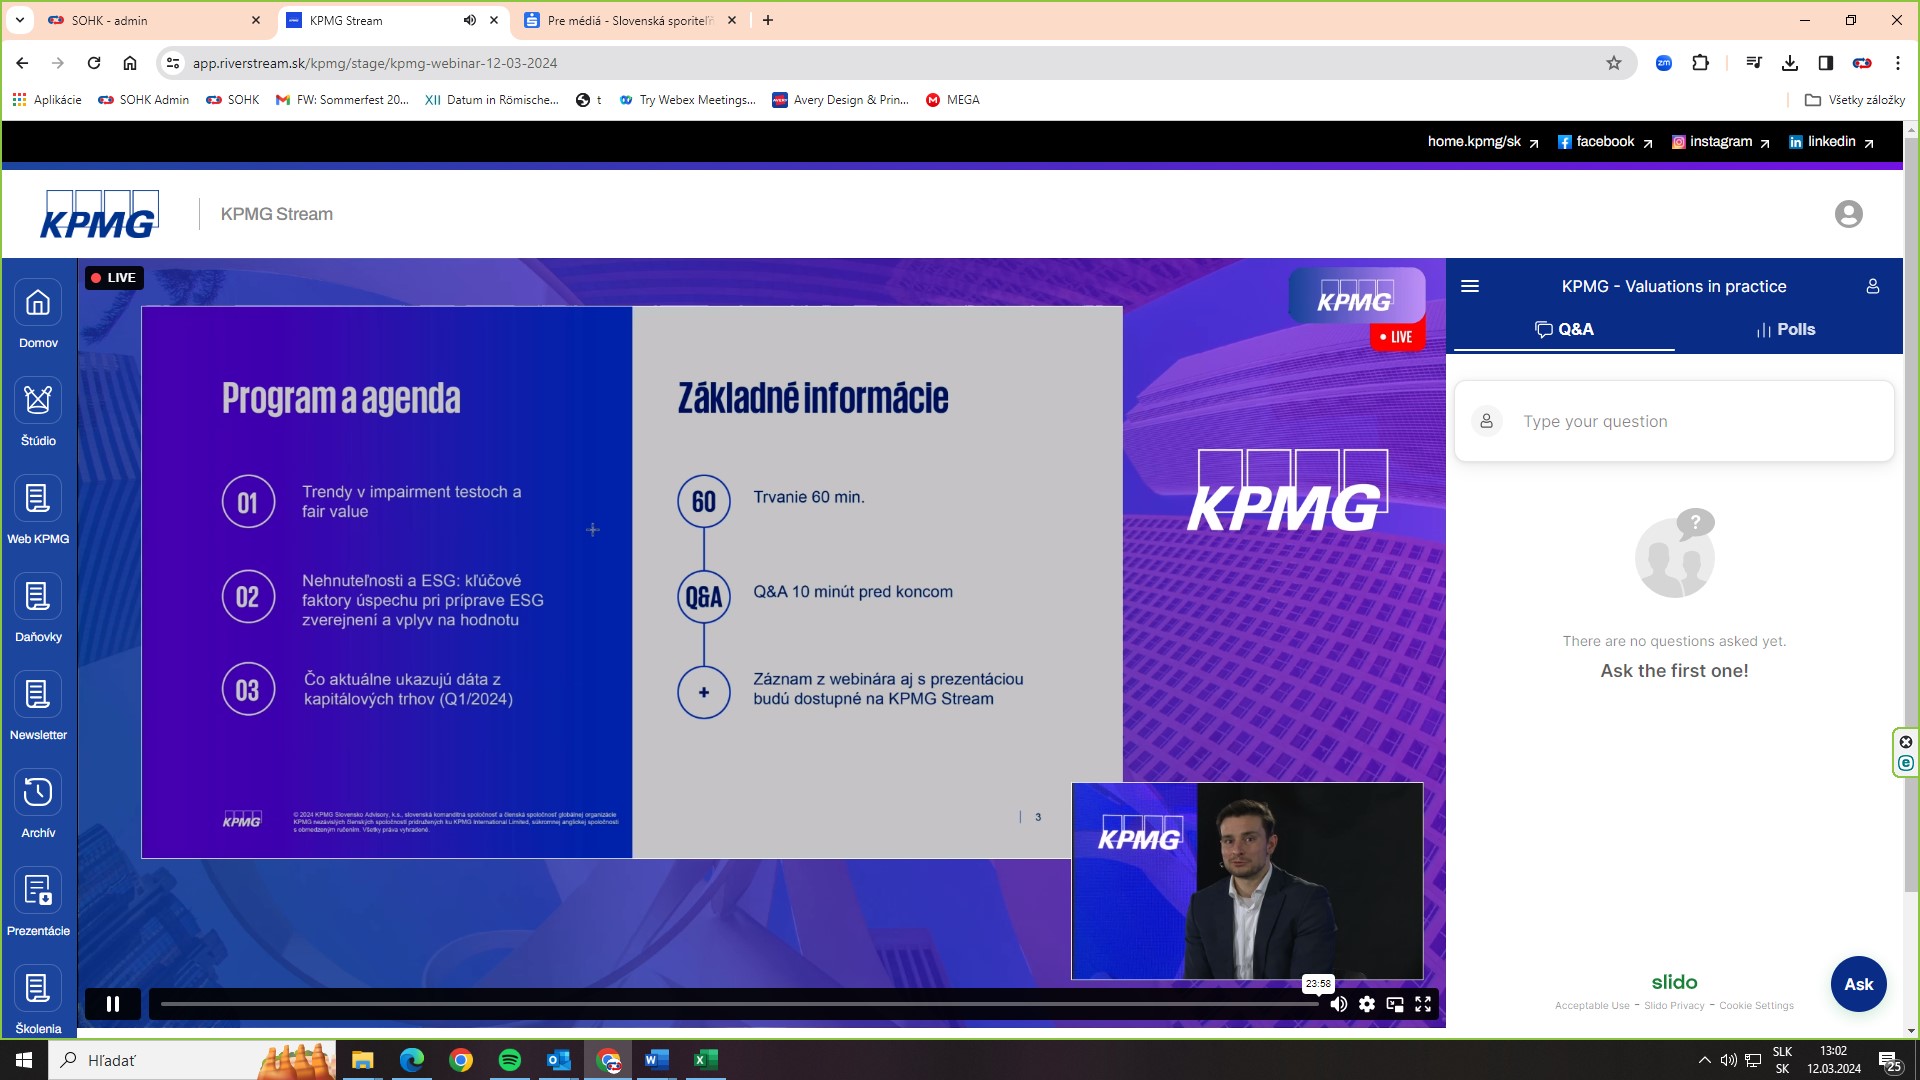Viewport: 1920px width, 1080px height.
Task: Open Slido Acceptable Use link
Action: point(1592,1006)
